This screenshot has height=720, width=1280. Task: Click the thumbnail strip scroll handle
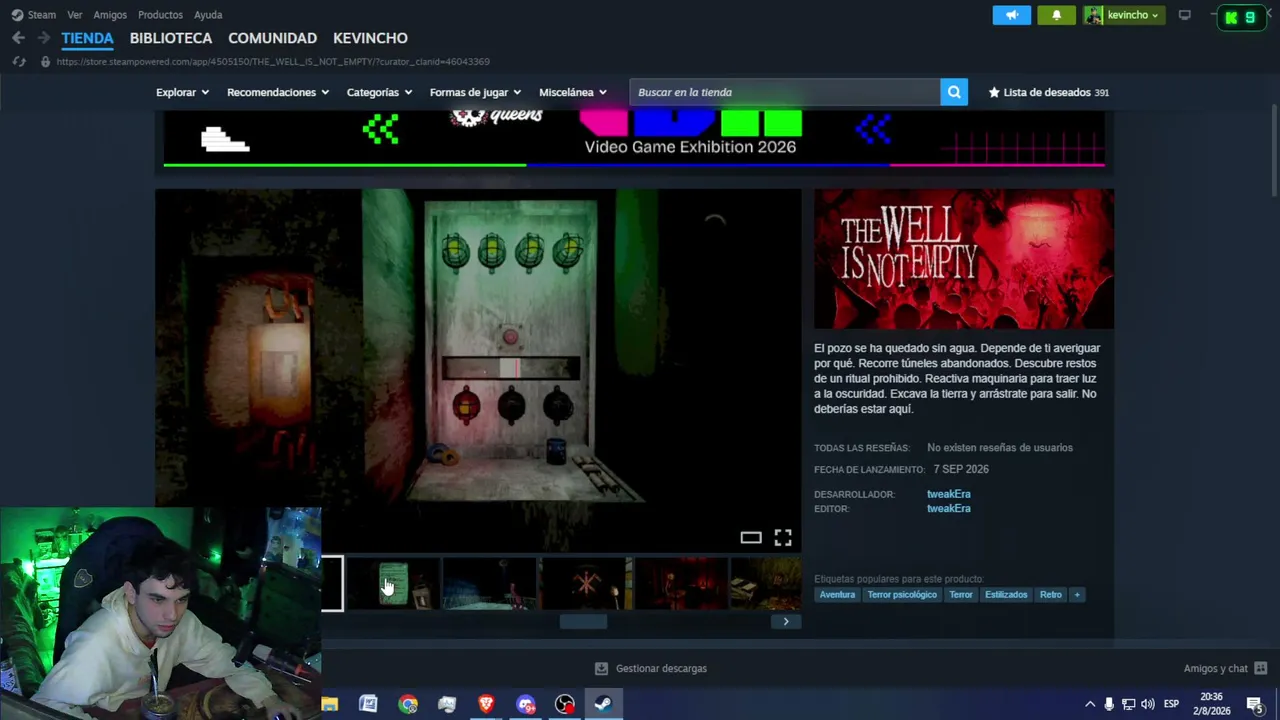pos(583,621)
